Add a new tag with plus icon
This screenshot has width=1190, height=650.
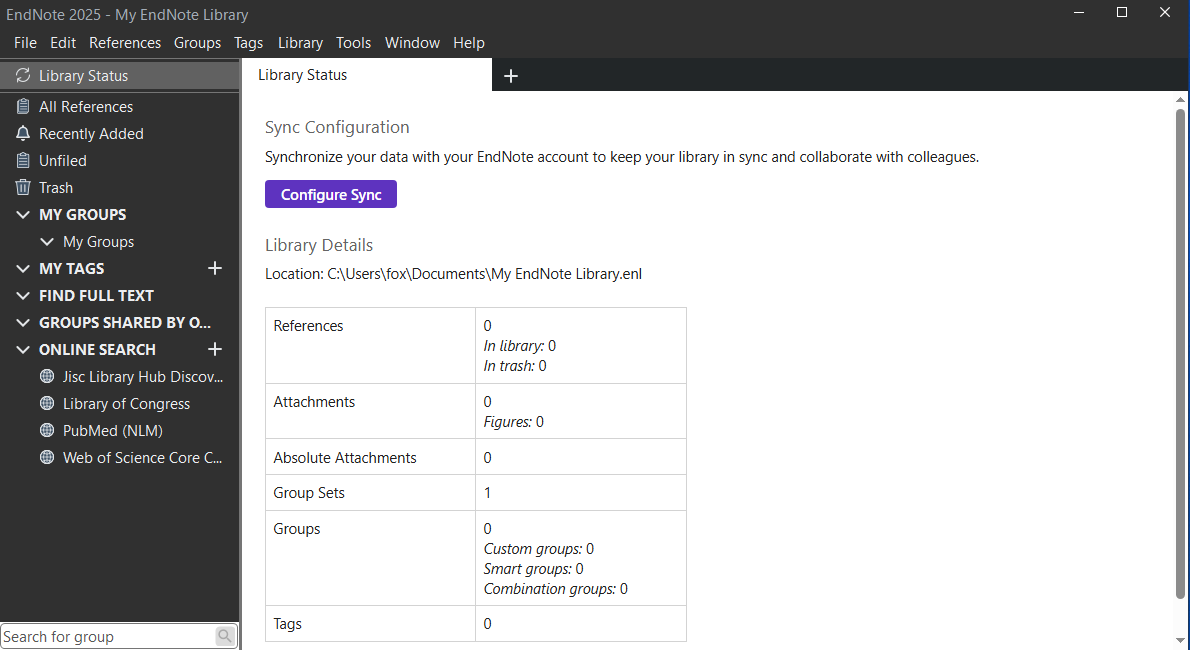click(214, 269)
